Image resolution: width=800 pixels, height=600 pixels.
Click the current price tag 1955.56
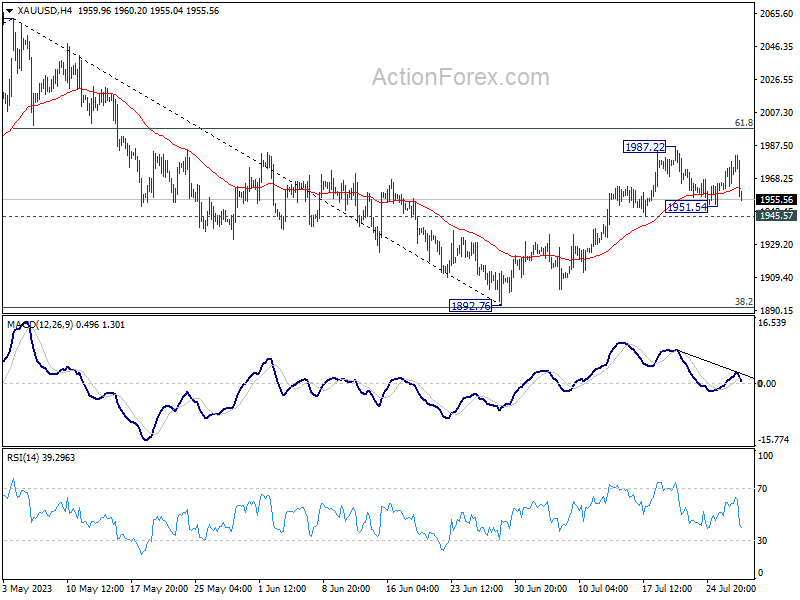pyautogui.click(x=776, y=199)
